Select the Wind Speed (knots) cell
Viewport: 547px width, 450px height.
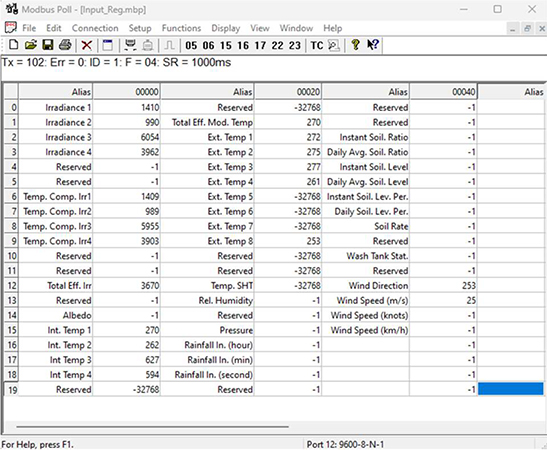coord(366,315)
